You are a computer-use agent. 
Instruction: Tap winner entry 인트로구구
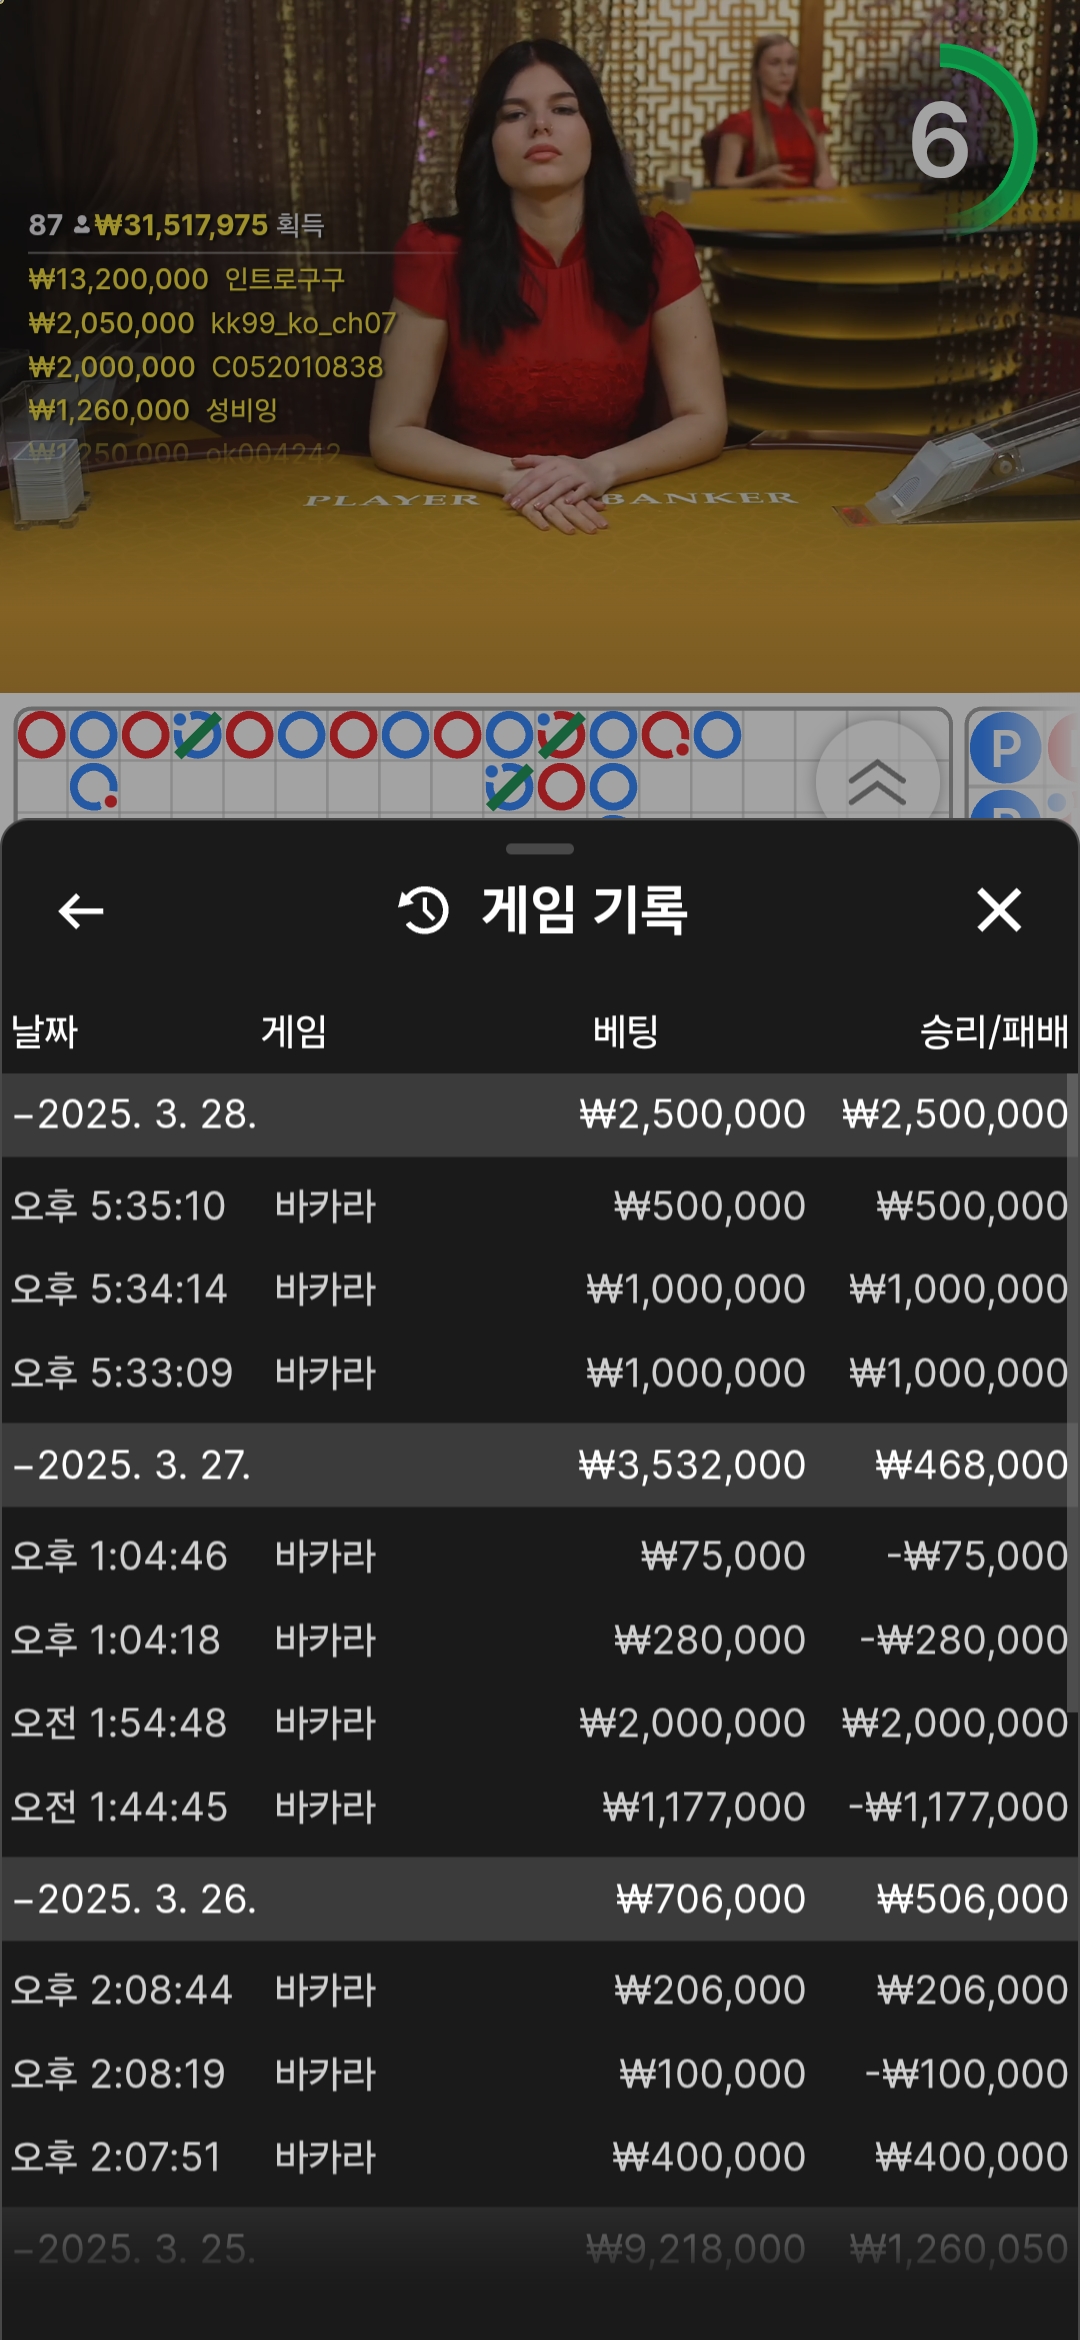tap(186, 279)
